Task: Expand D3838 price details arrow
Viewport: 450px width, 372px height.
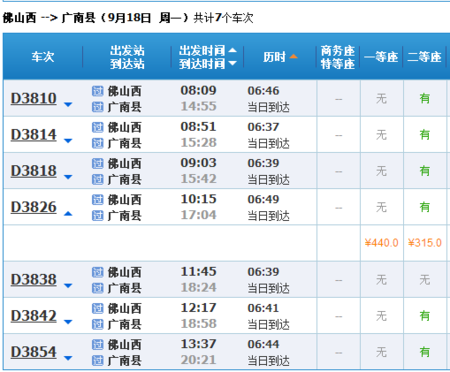Action: [x=68, y=286]
